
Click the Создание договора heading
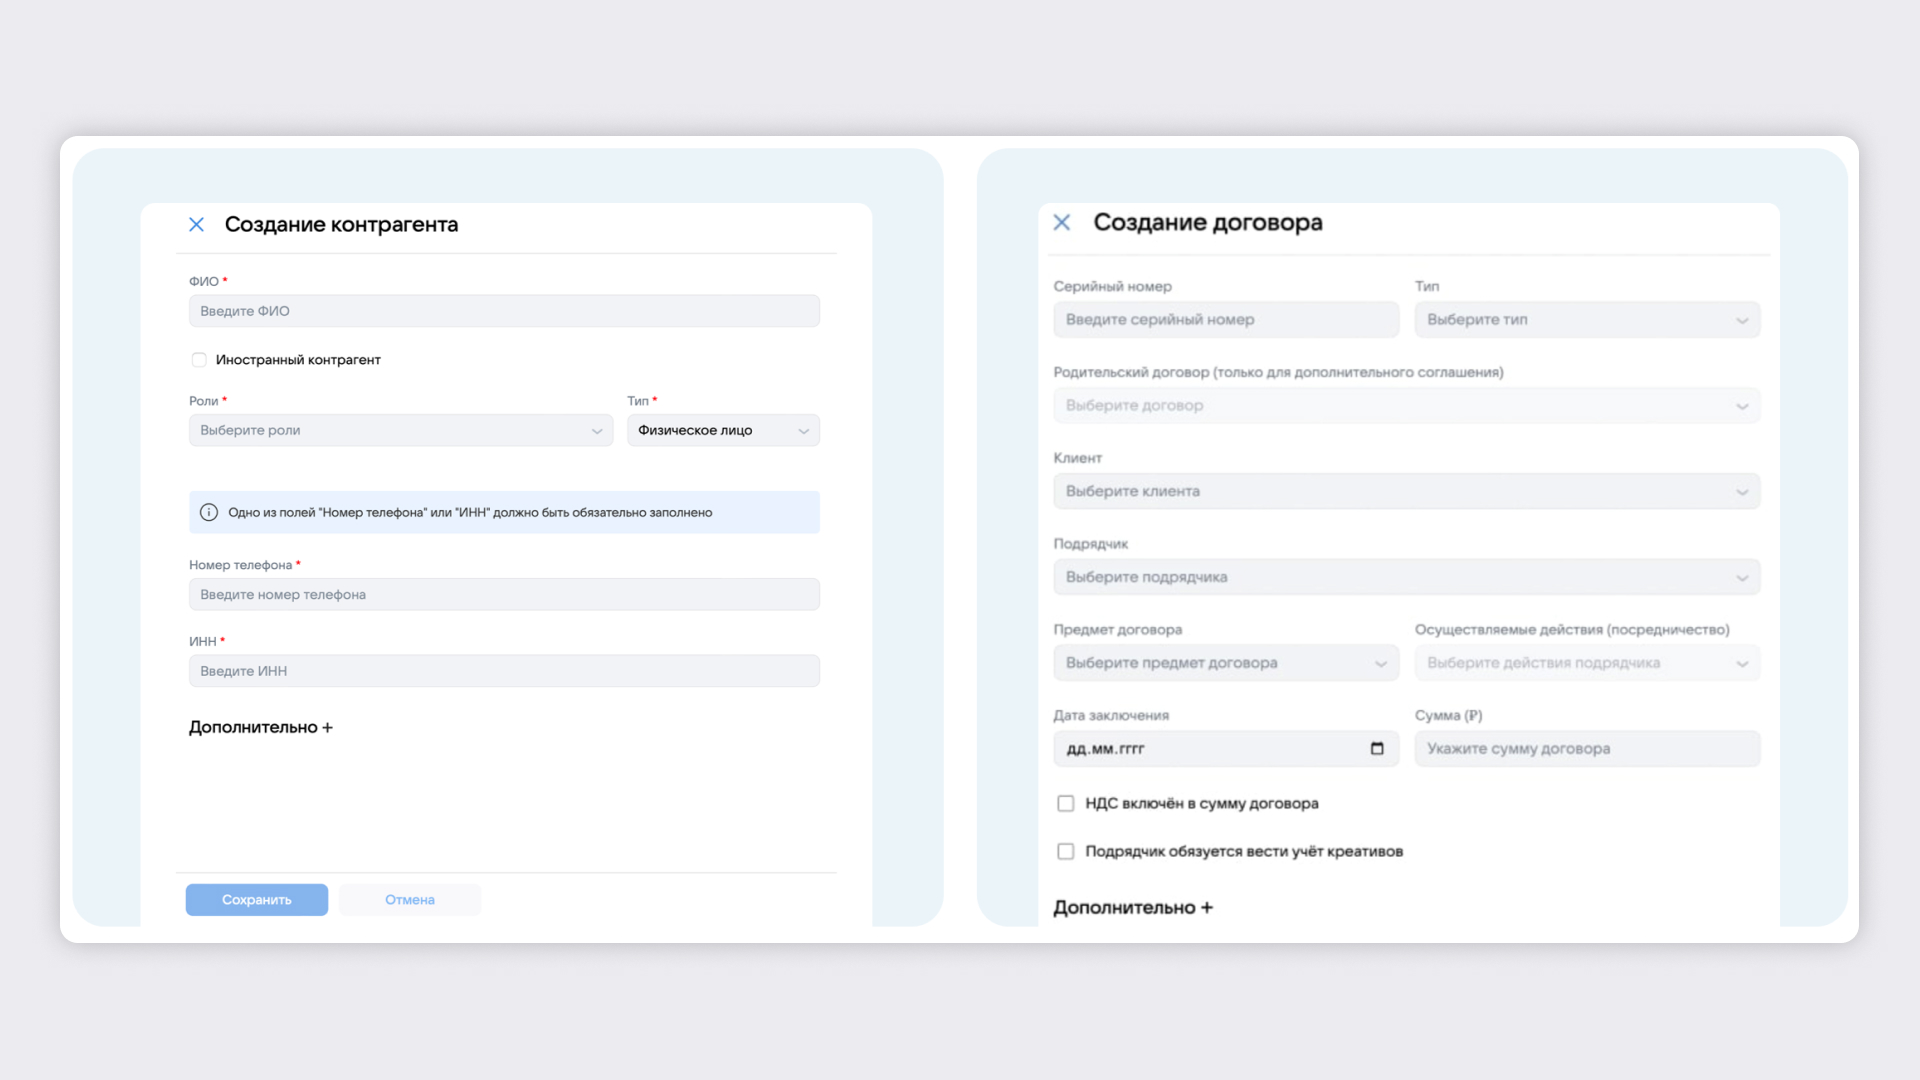1208,223
